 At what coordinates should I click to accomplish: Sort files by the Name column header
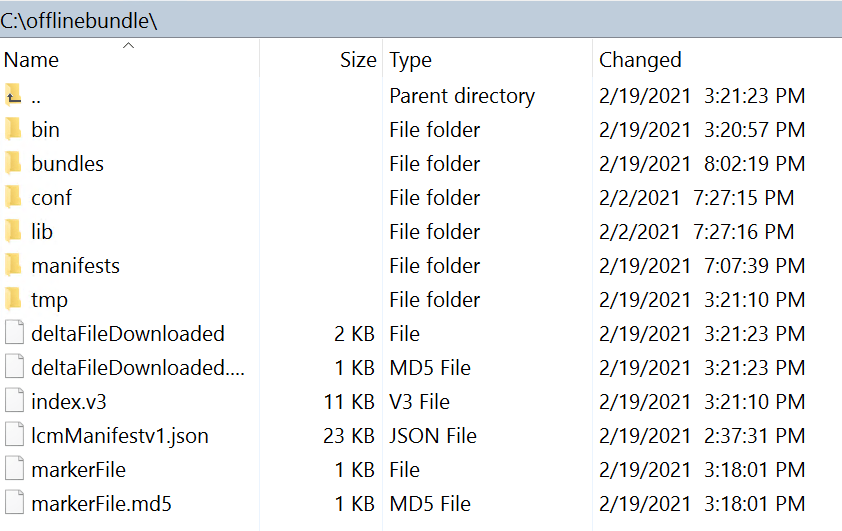pos(32,60)
